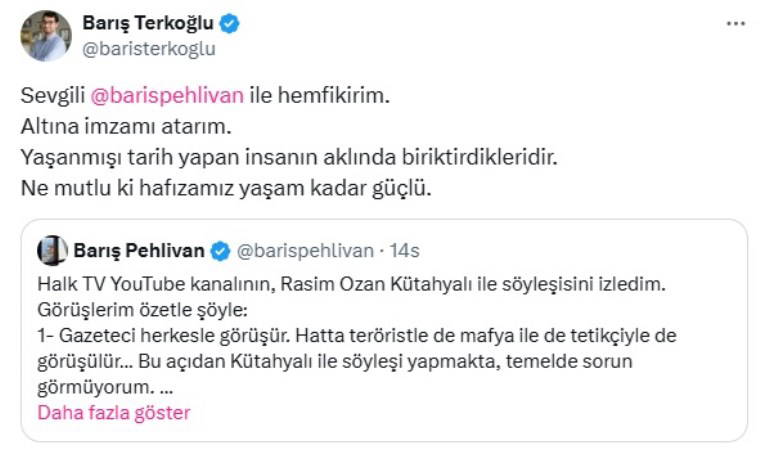The height and width of the screenshot is (458, 760).
Task: Click Barış Pehlivan's small avatar in the quoted tweet
Action: coord(53,250)
